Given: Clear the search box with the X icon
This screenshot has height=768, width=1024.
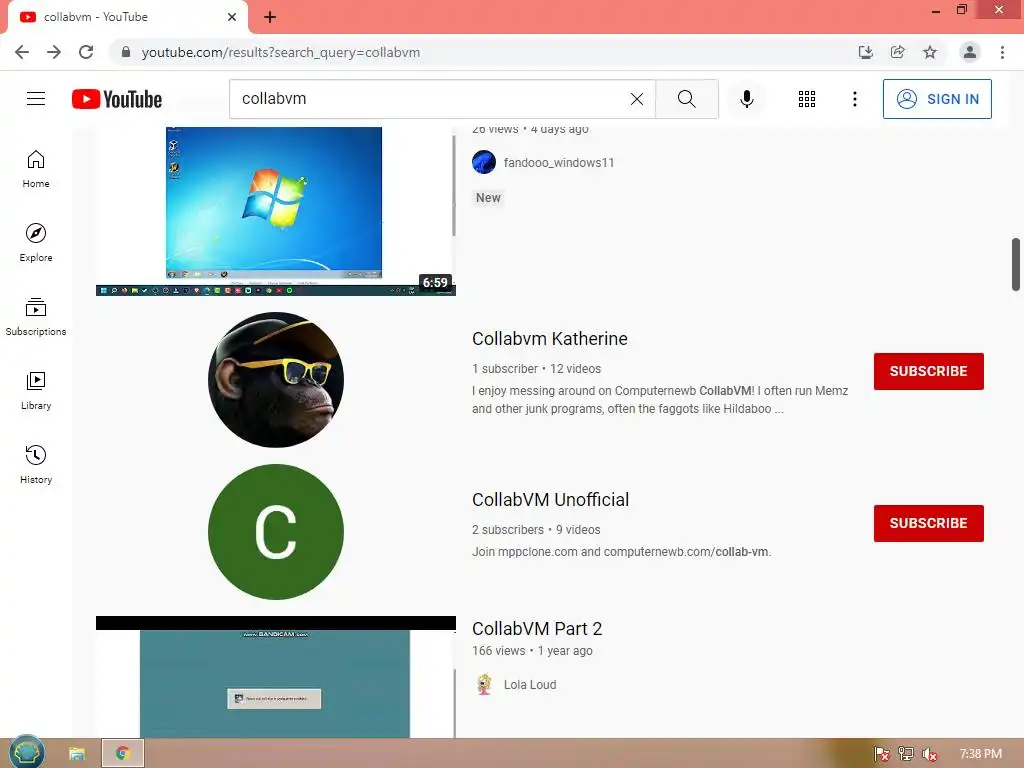Looking at the screenshot, I should click(x=637, y=99).
